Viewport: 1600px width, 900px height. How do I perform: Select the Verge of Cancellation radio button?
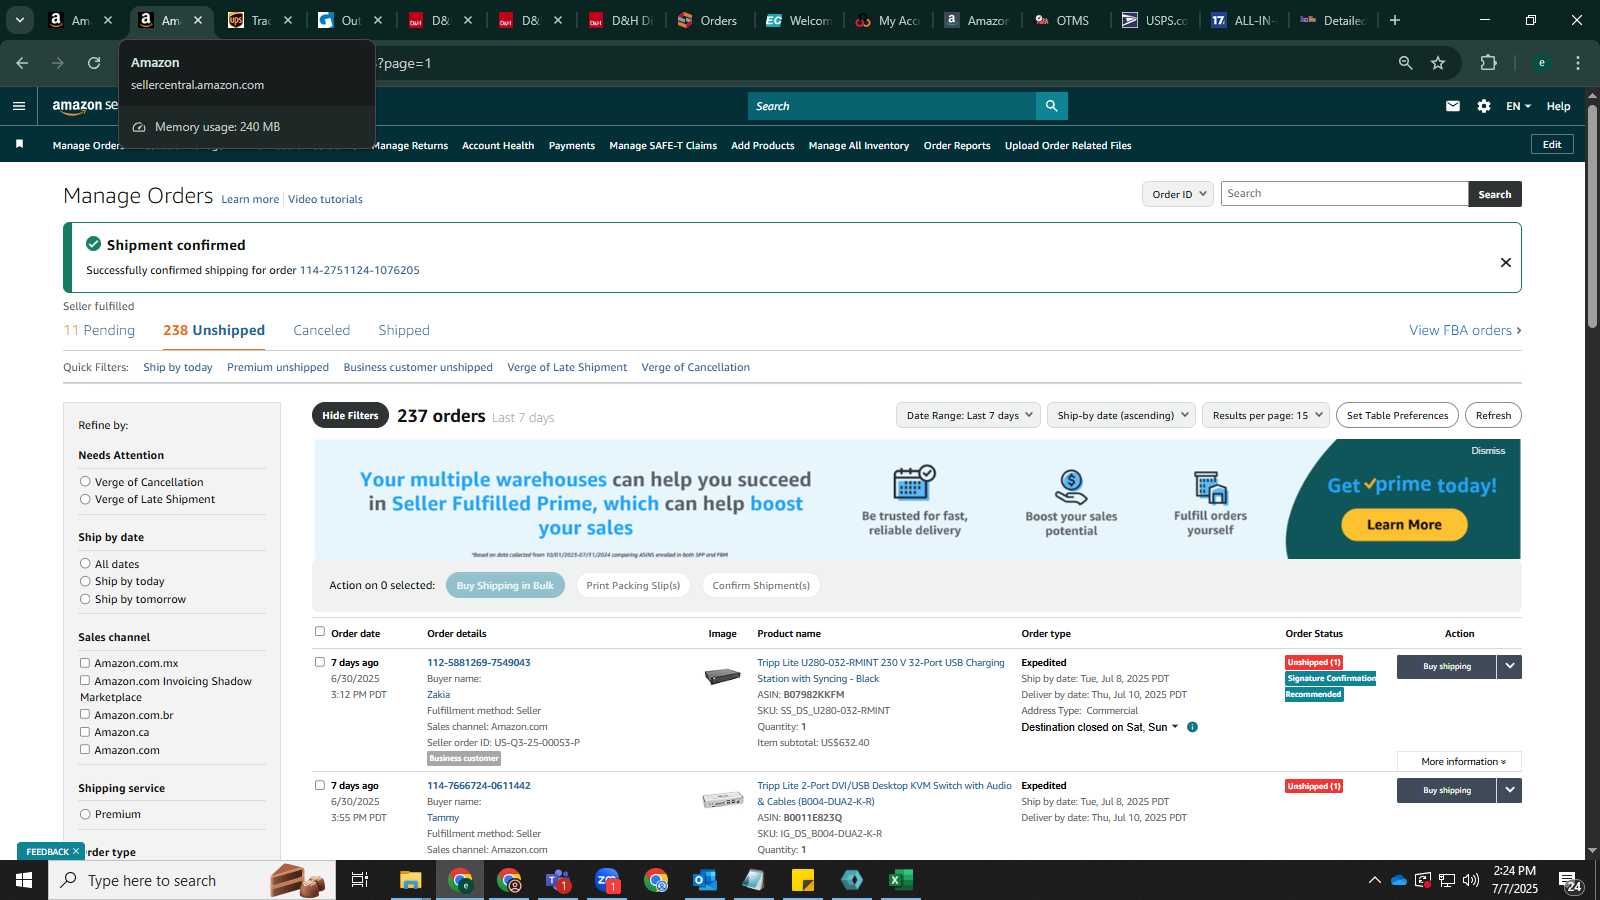pos(85,481)
